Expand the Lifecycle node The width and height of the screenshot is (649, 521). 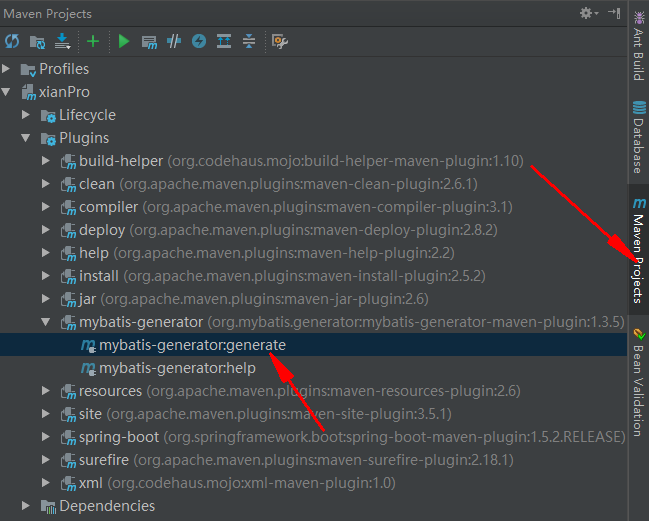click(x=26, y=115)
